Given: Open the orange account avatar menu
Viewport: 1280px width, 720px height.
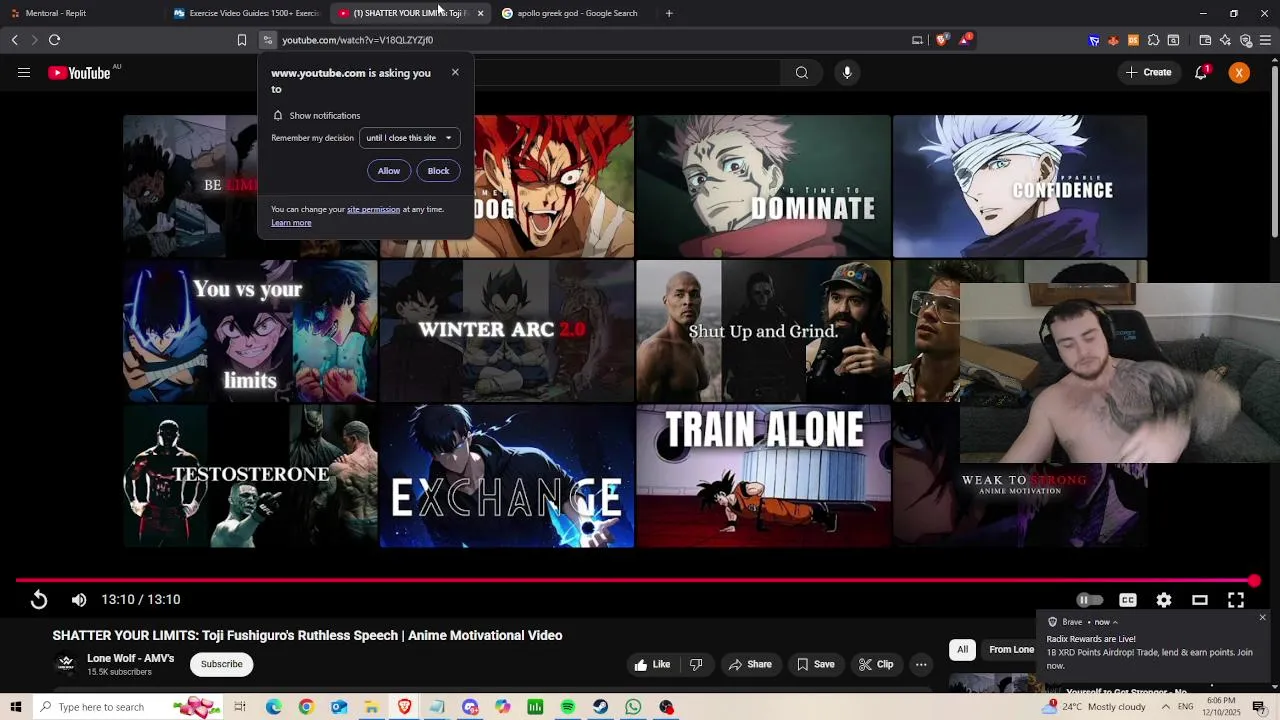Looking at the screenshot, I should click(1239, 73).
